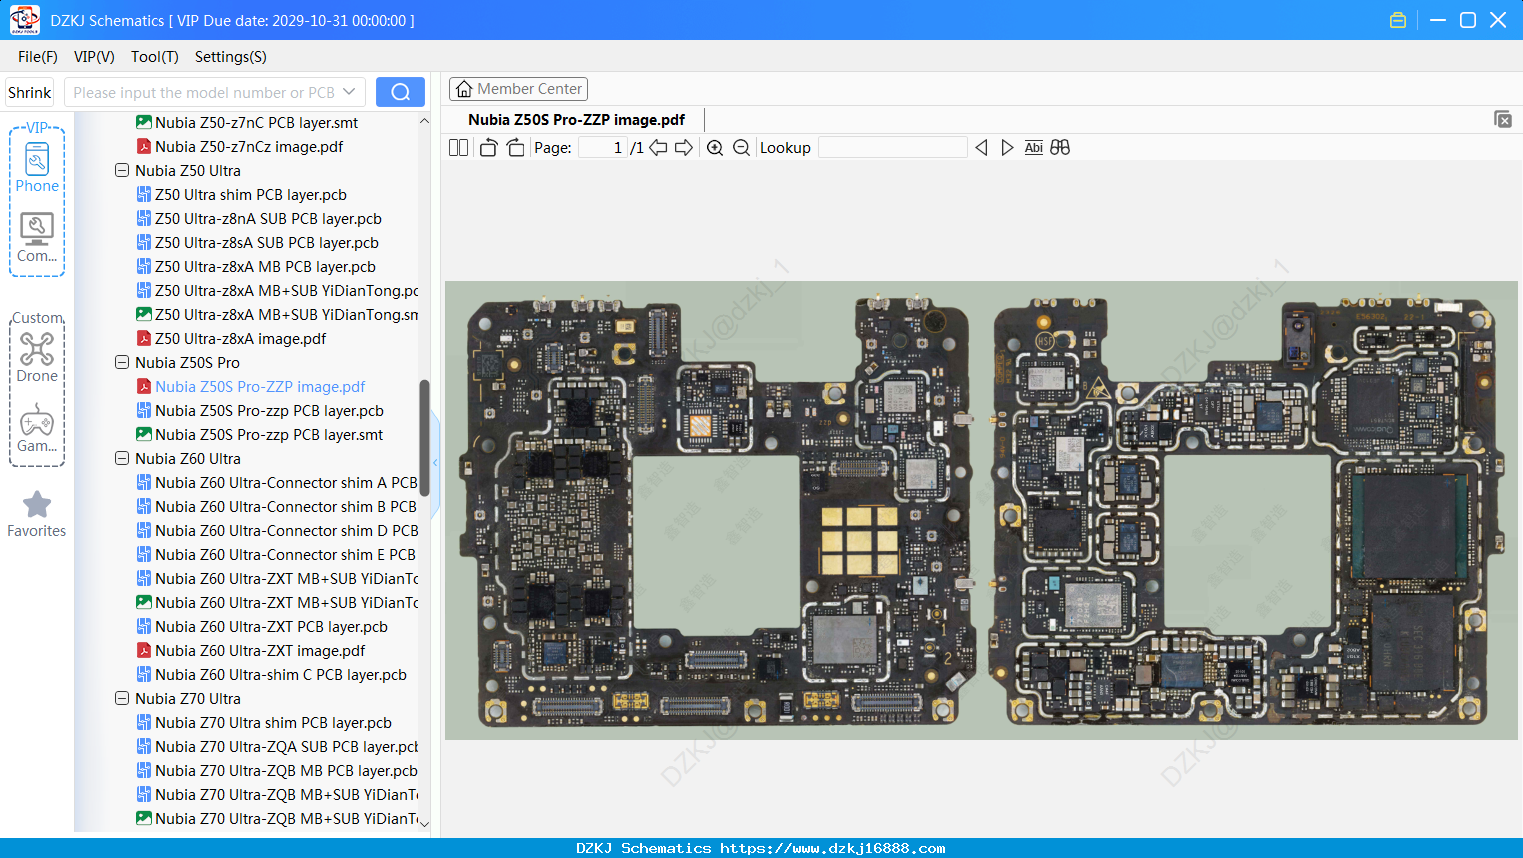
Task: Go to the previous page arrow
Action: coord(658,147)
